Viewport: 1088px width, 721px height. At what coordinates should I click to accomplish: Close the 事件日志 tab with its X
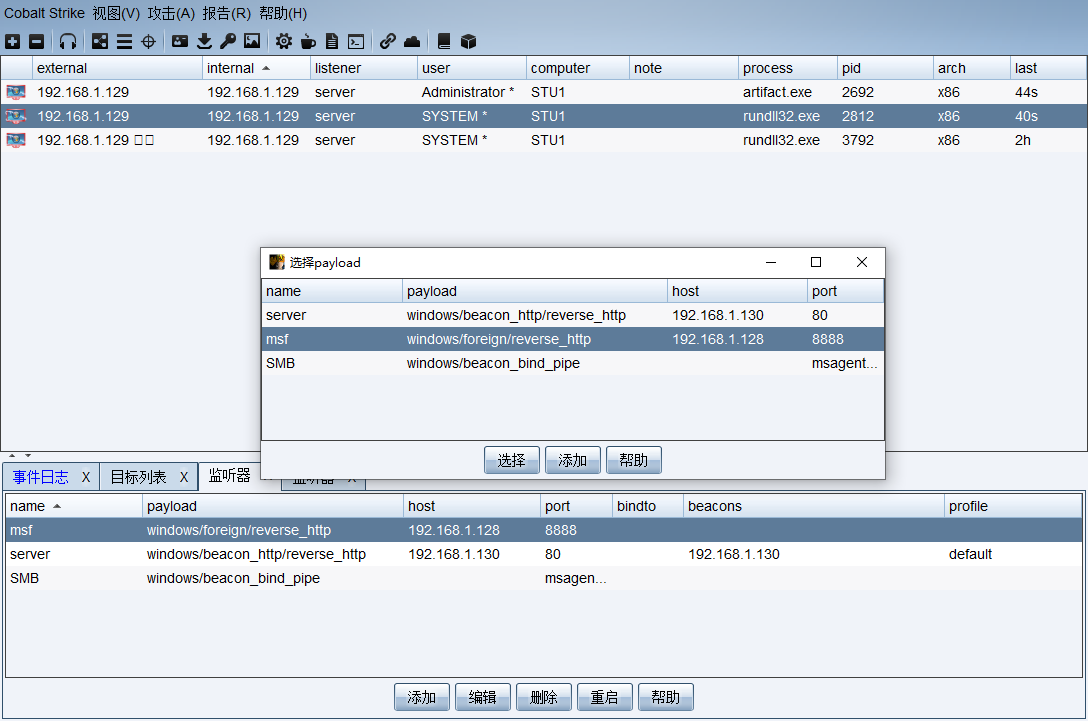86,477
